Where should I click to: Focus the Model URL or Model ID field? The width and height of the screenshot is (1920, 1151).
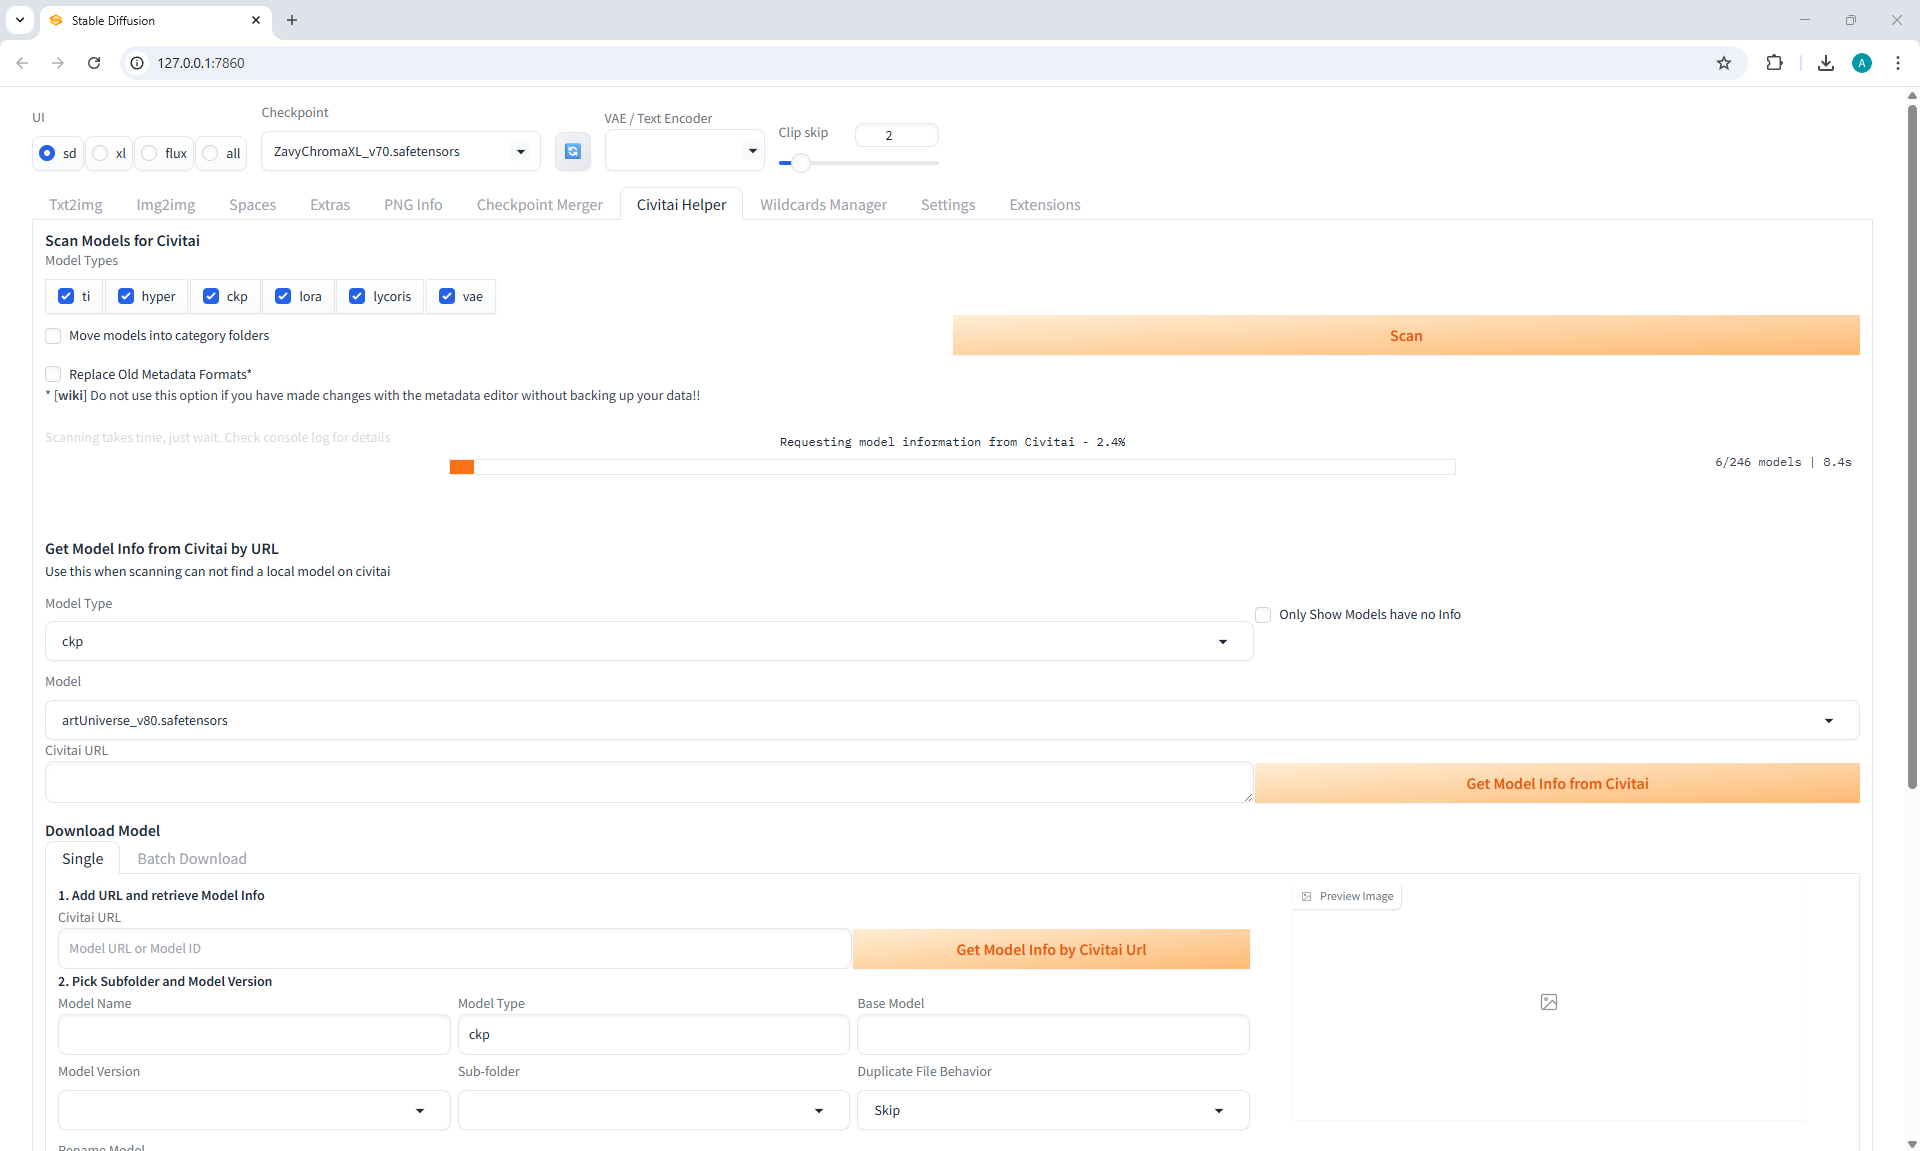coord(454,948)
